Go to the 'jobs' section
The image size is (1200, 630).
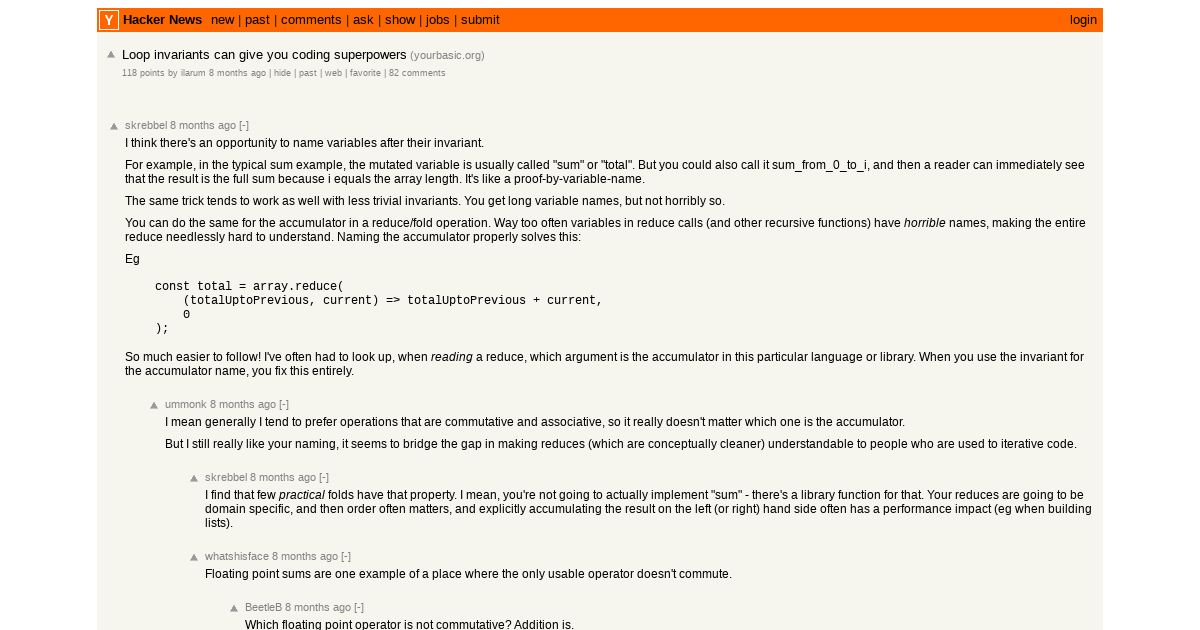[438, 20]
